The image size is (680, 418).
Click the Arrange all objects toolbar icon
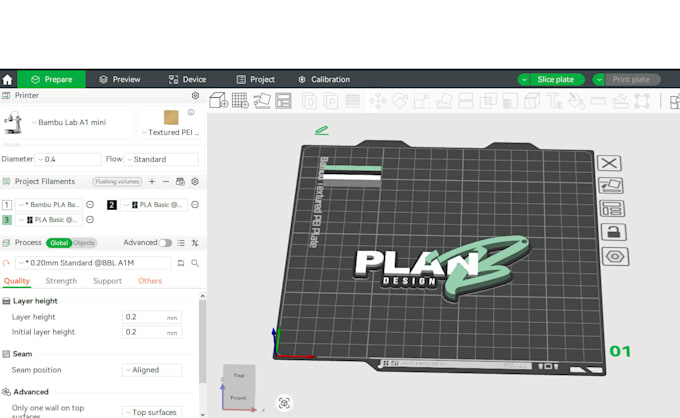pos(283,101)
